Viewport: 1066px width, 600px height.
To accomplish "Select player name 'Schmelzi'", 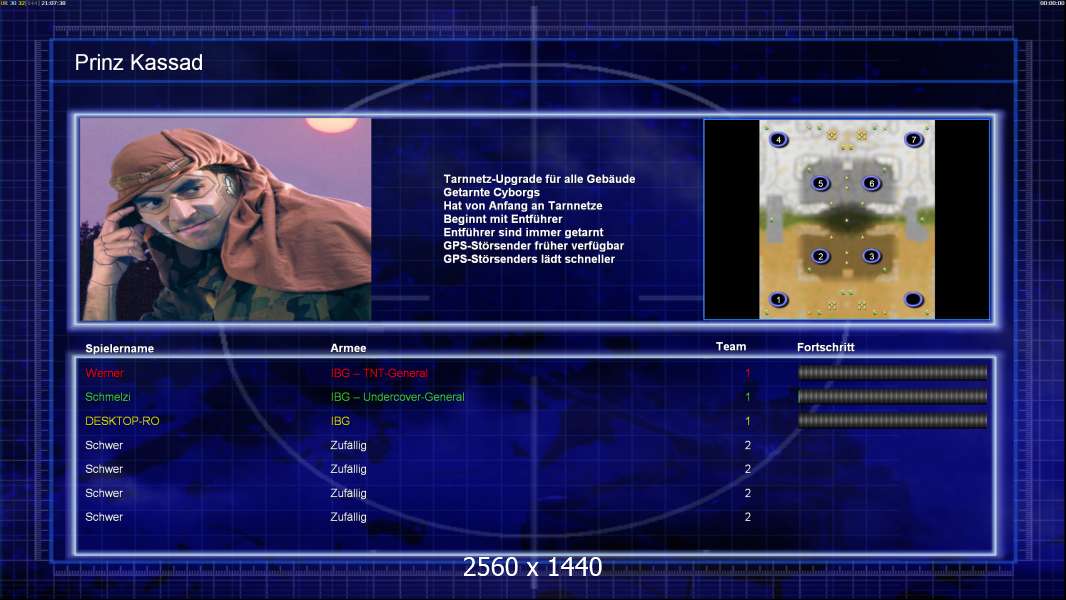I will tap(107, 397).
